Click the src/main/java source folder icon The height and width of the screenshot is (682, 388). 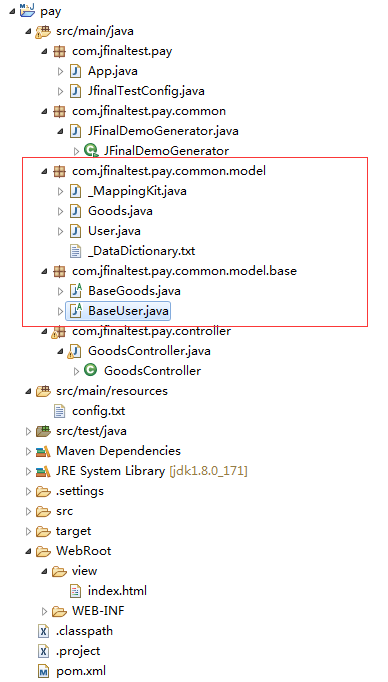coord(43,31)
